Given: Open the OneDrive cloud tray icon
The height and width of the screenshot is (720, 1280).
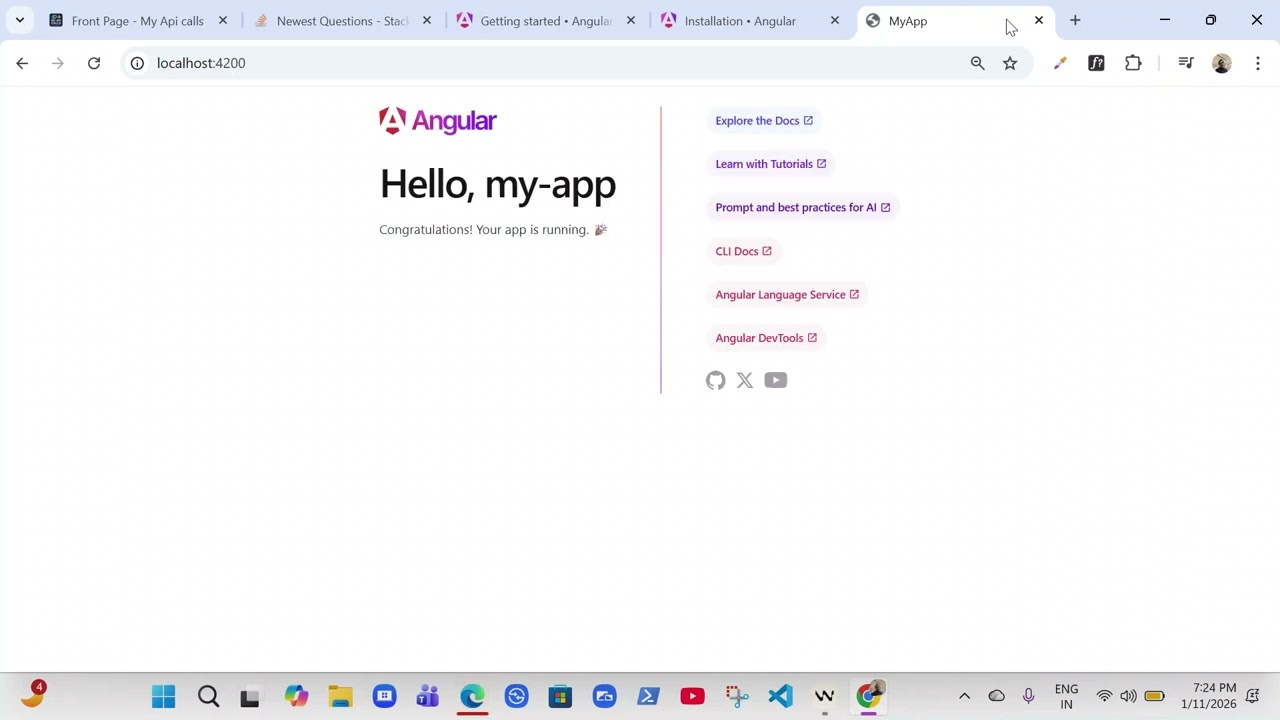Looking at the screenshot, I should tap(996, 696).
